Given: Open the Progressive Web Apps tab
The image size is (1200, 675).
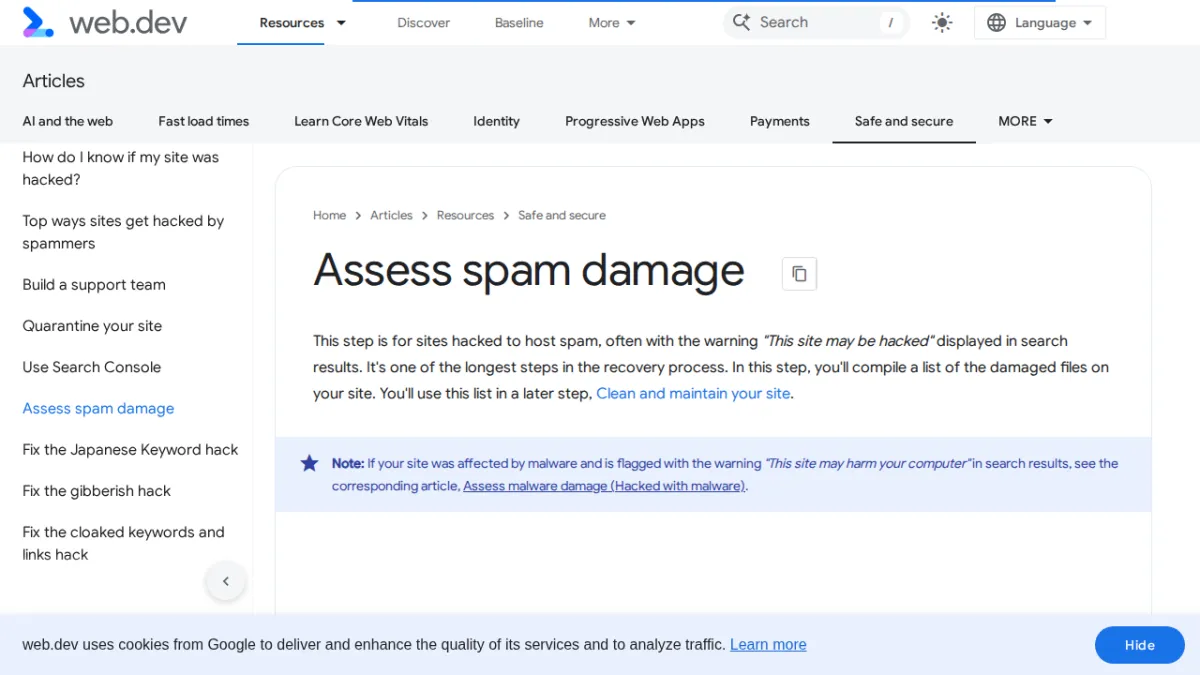Looking at the screenshot, I should [x=635, y=121].
